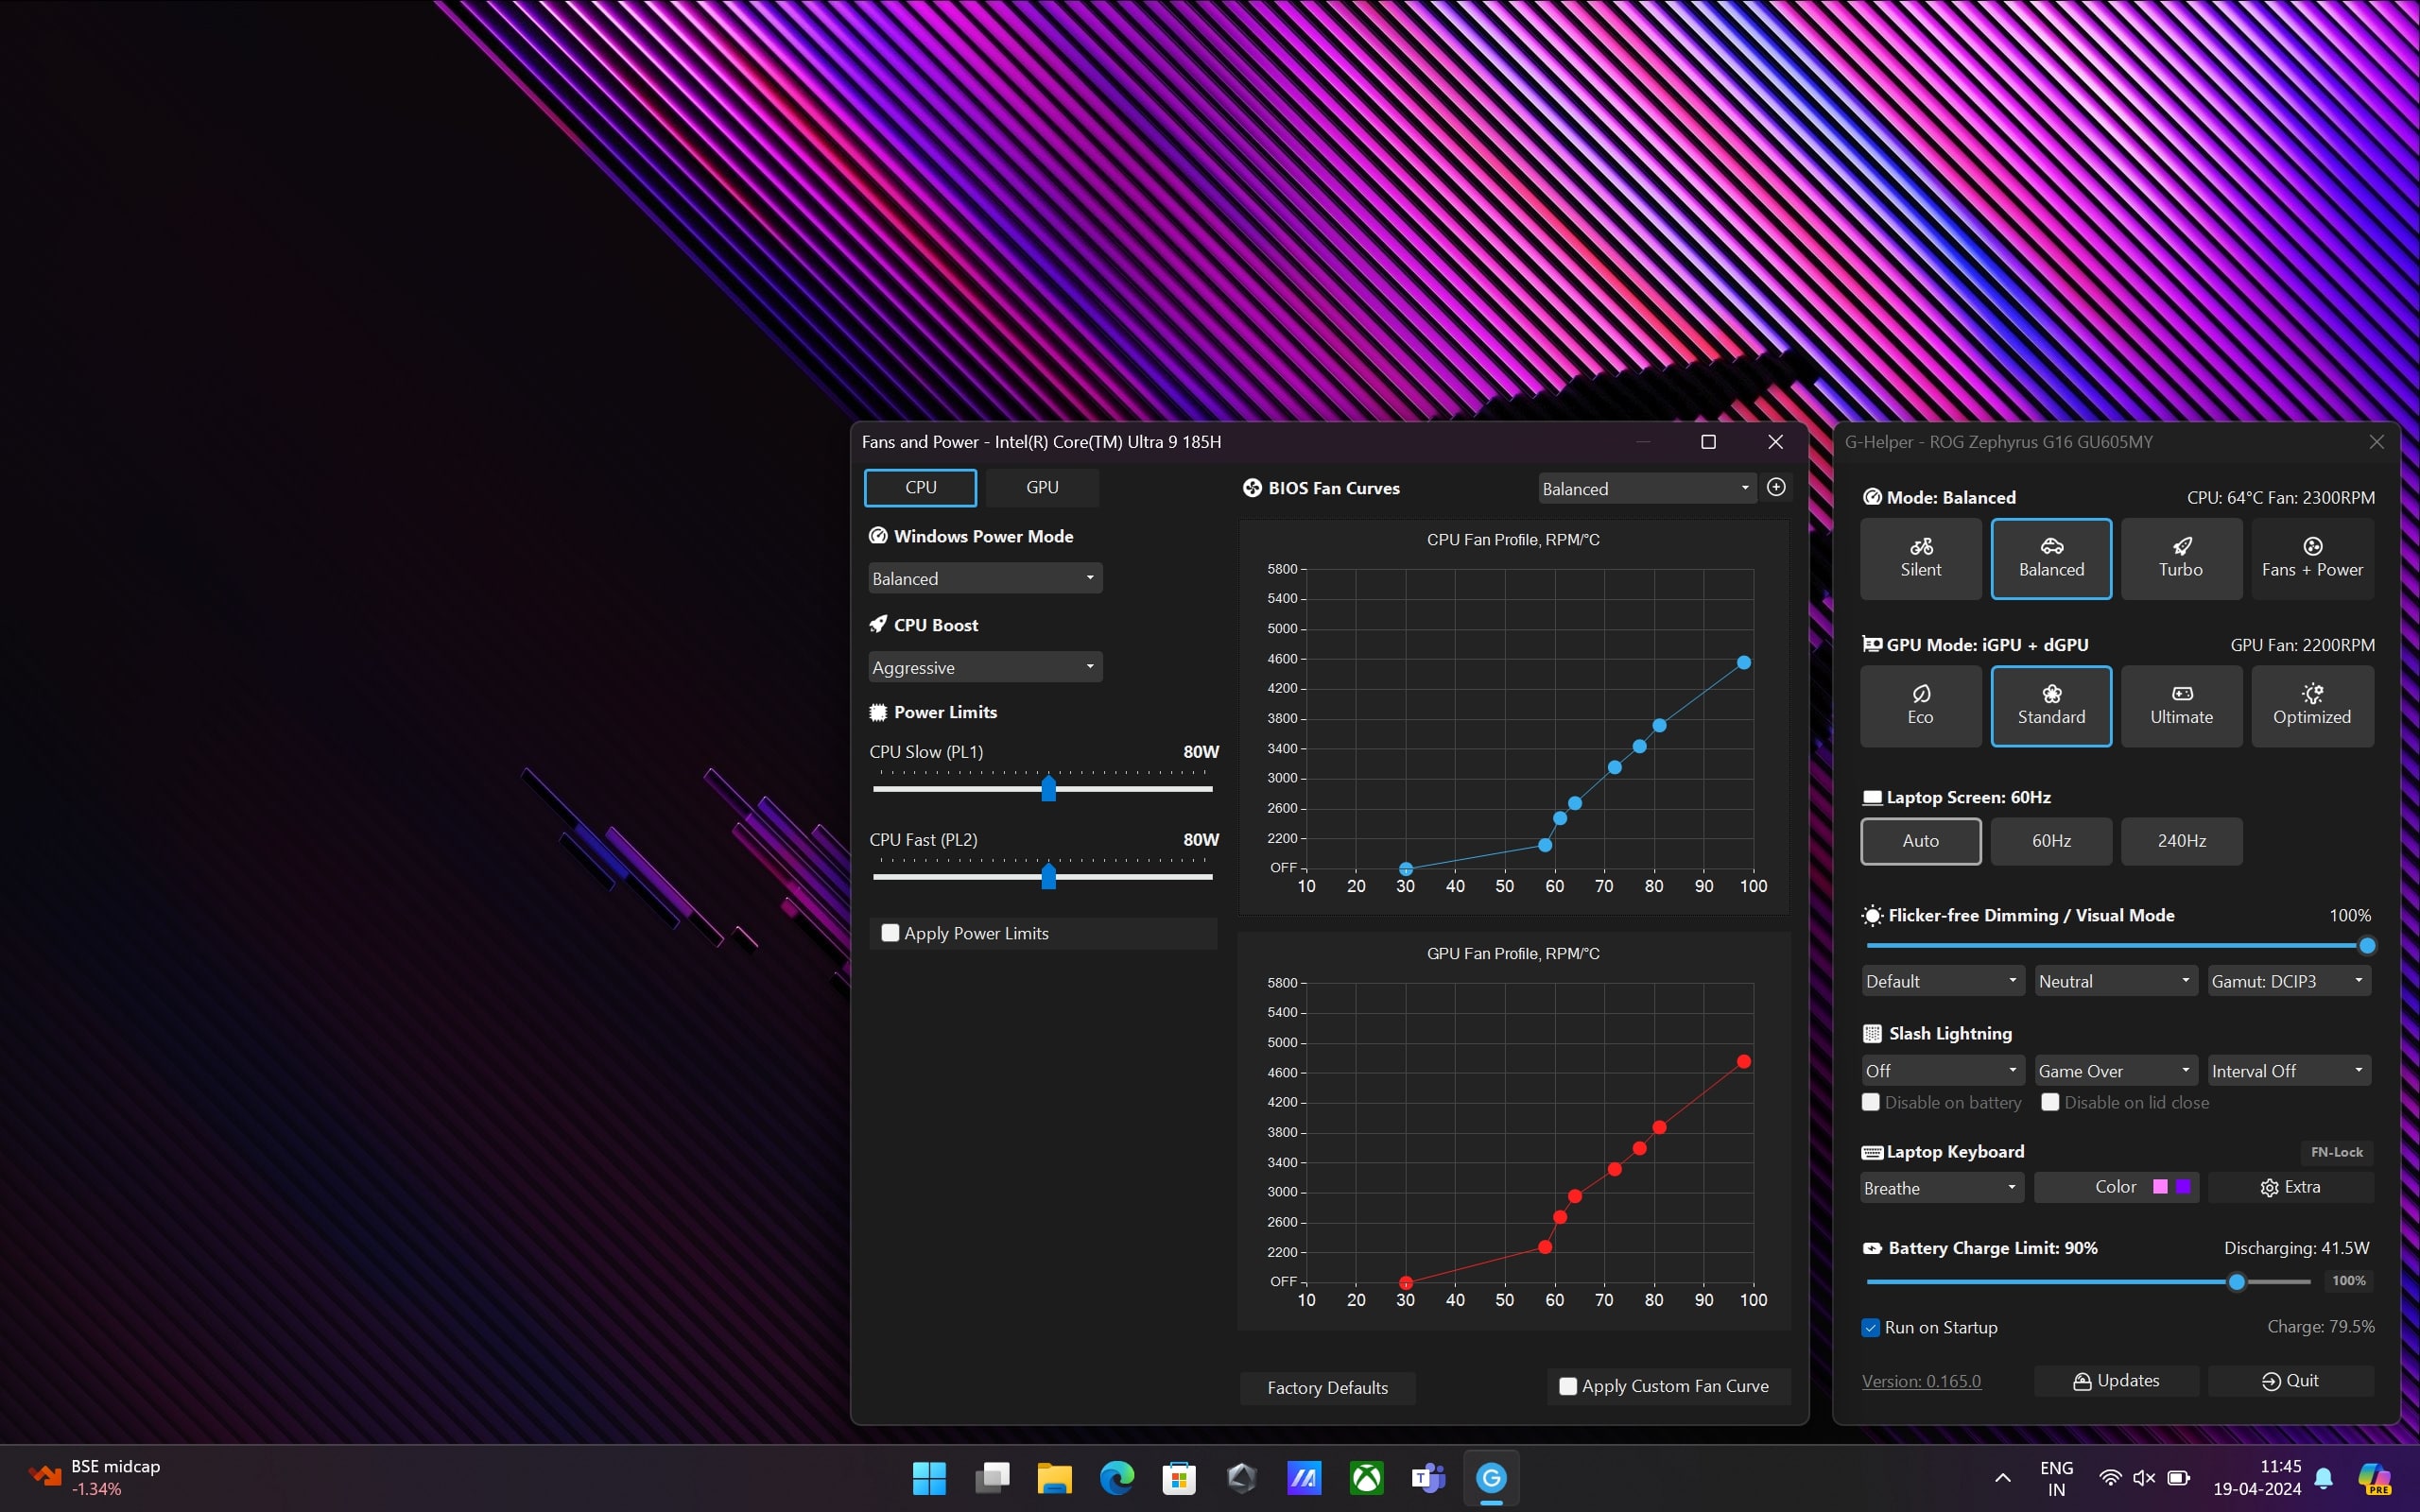Enable Apply Power Limits checkbox
This screenshot has height=1512, width=2420.
click(x=890, y=933)
